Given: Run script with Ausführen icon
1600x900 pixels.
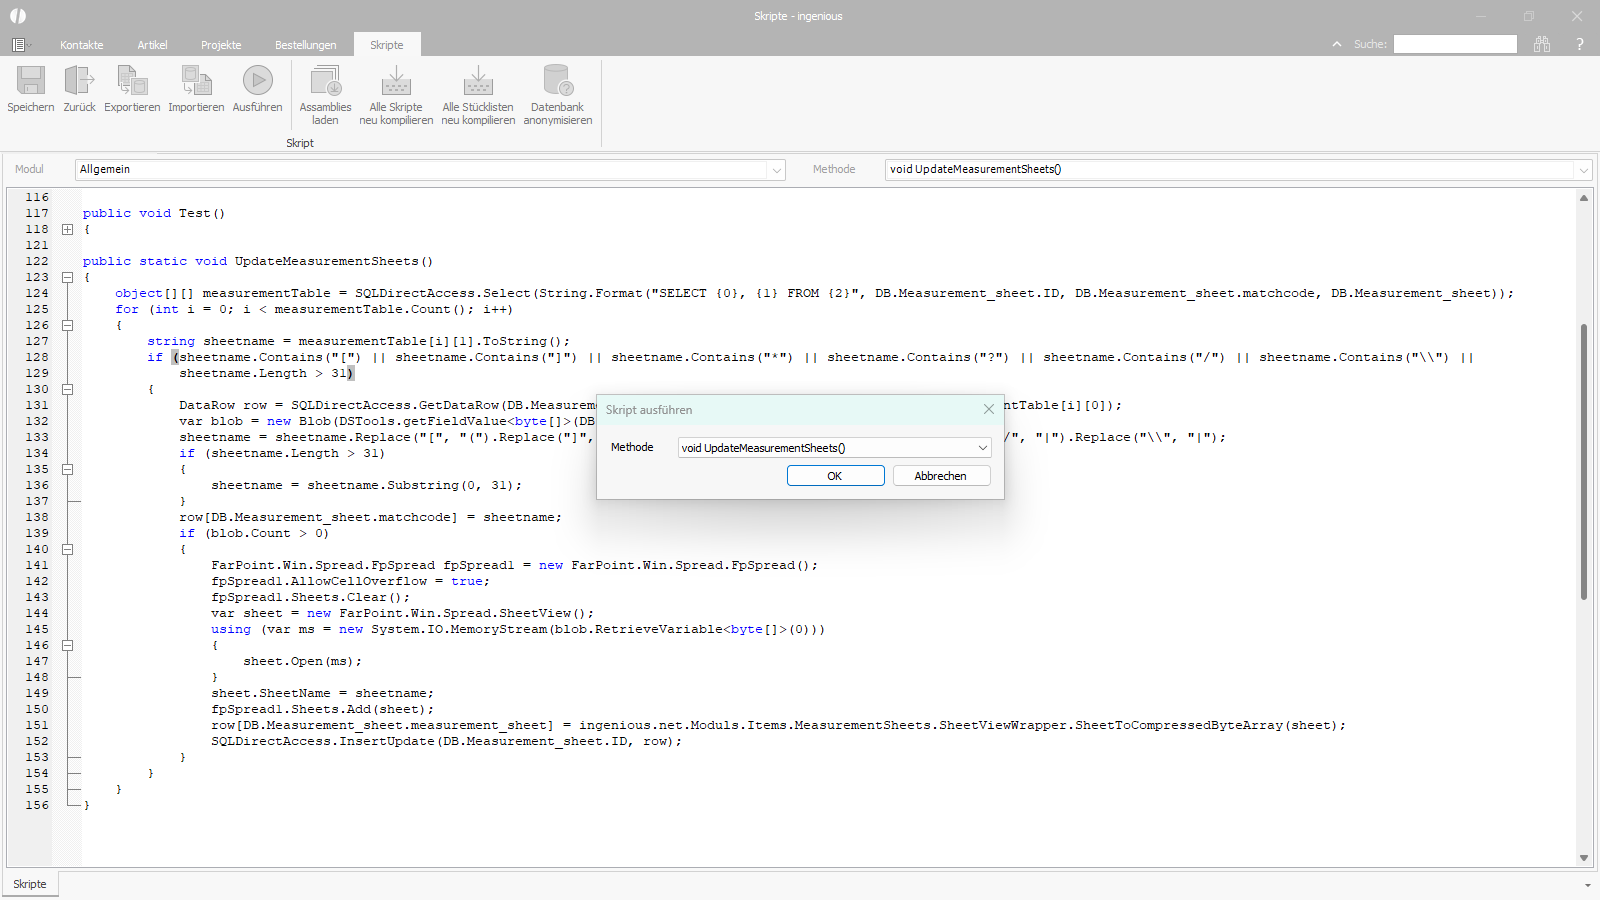Looking at the screenshot, I should (x=257, y=82).
